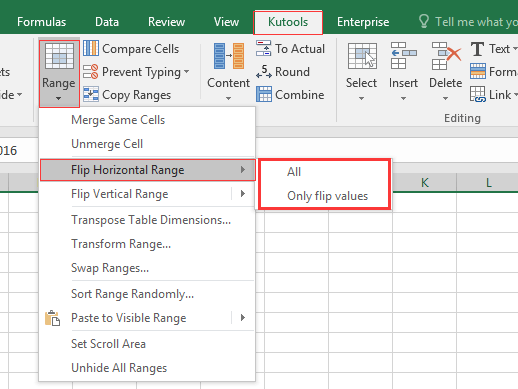Screen dimensions: 518x389
Task: Switch to the Kutools tab
Action: pos(288,22)
